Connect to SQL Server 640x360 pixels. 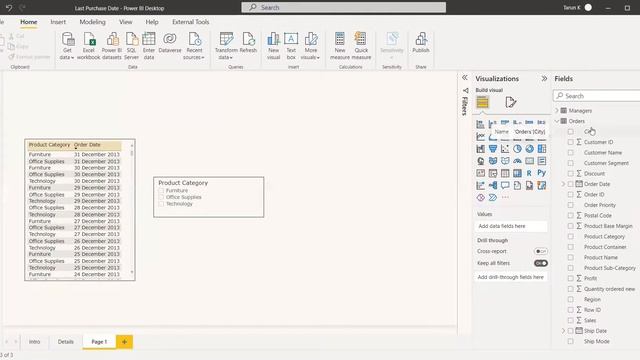coord(131,46)
